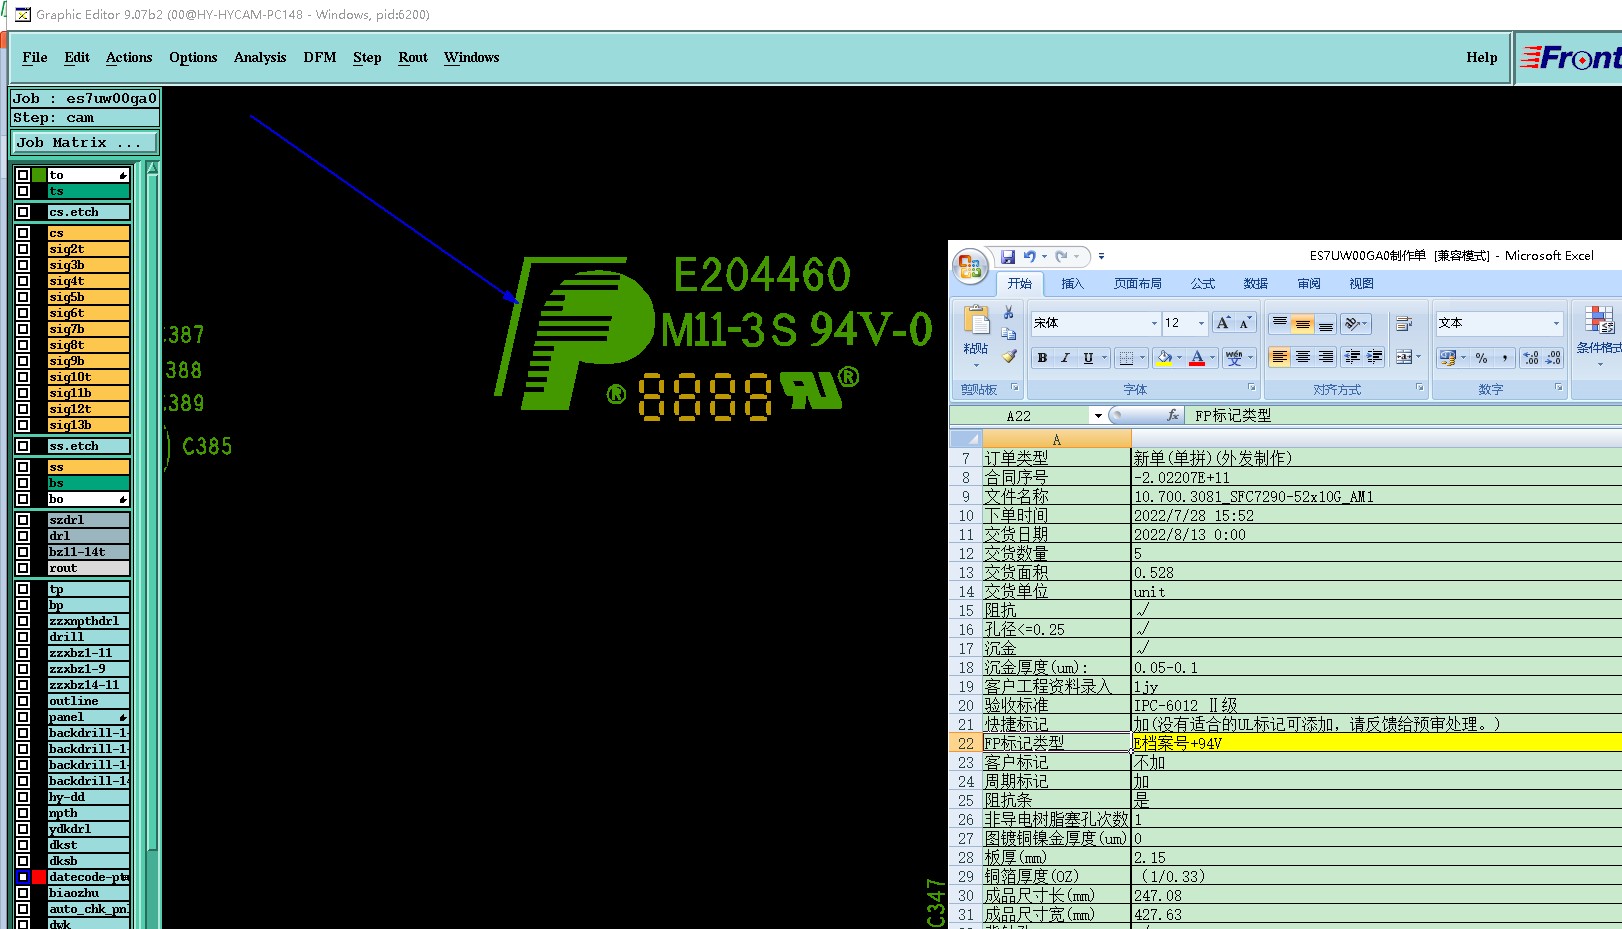Click the Job Matrix button
Image resolution: width=1622 pixels, height=929 pixels.
84,143
